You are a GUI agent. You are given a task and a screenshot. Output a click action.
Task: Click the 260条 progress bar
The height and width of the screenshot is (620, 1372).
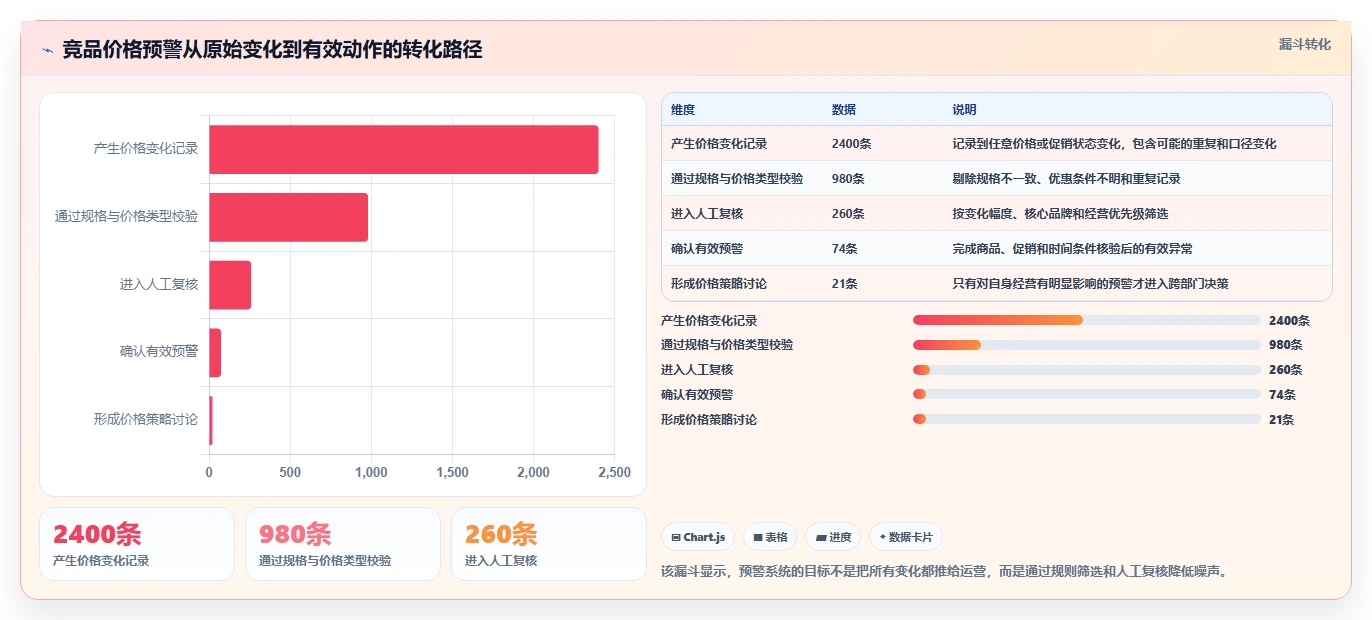coord(1086,370)
